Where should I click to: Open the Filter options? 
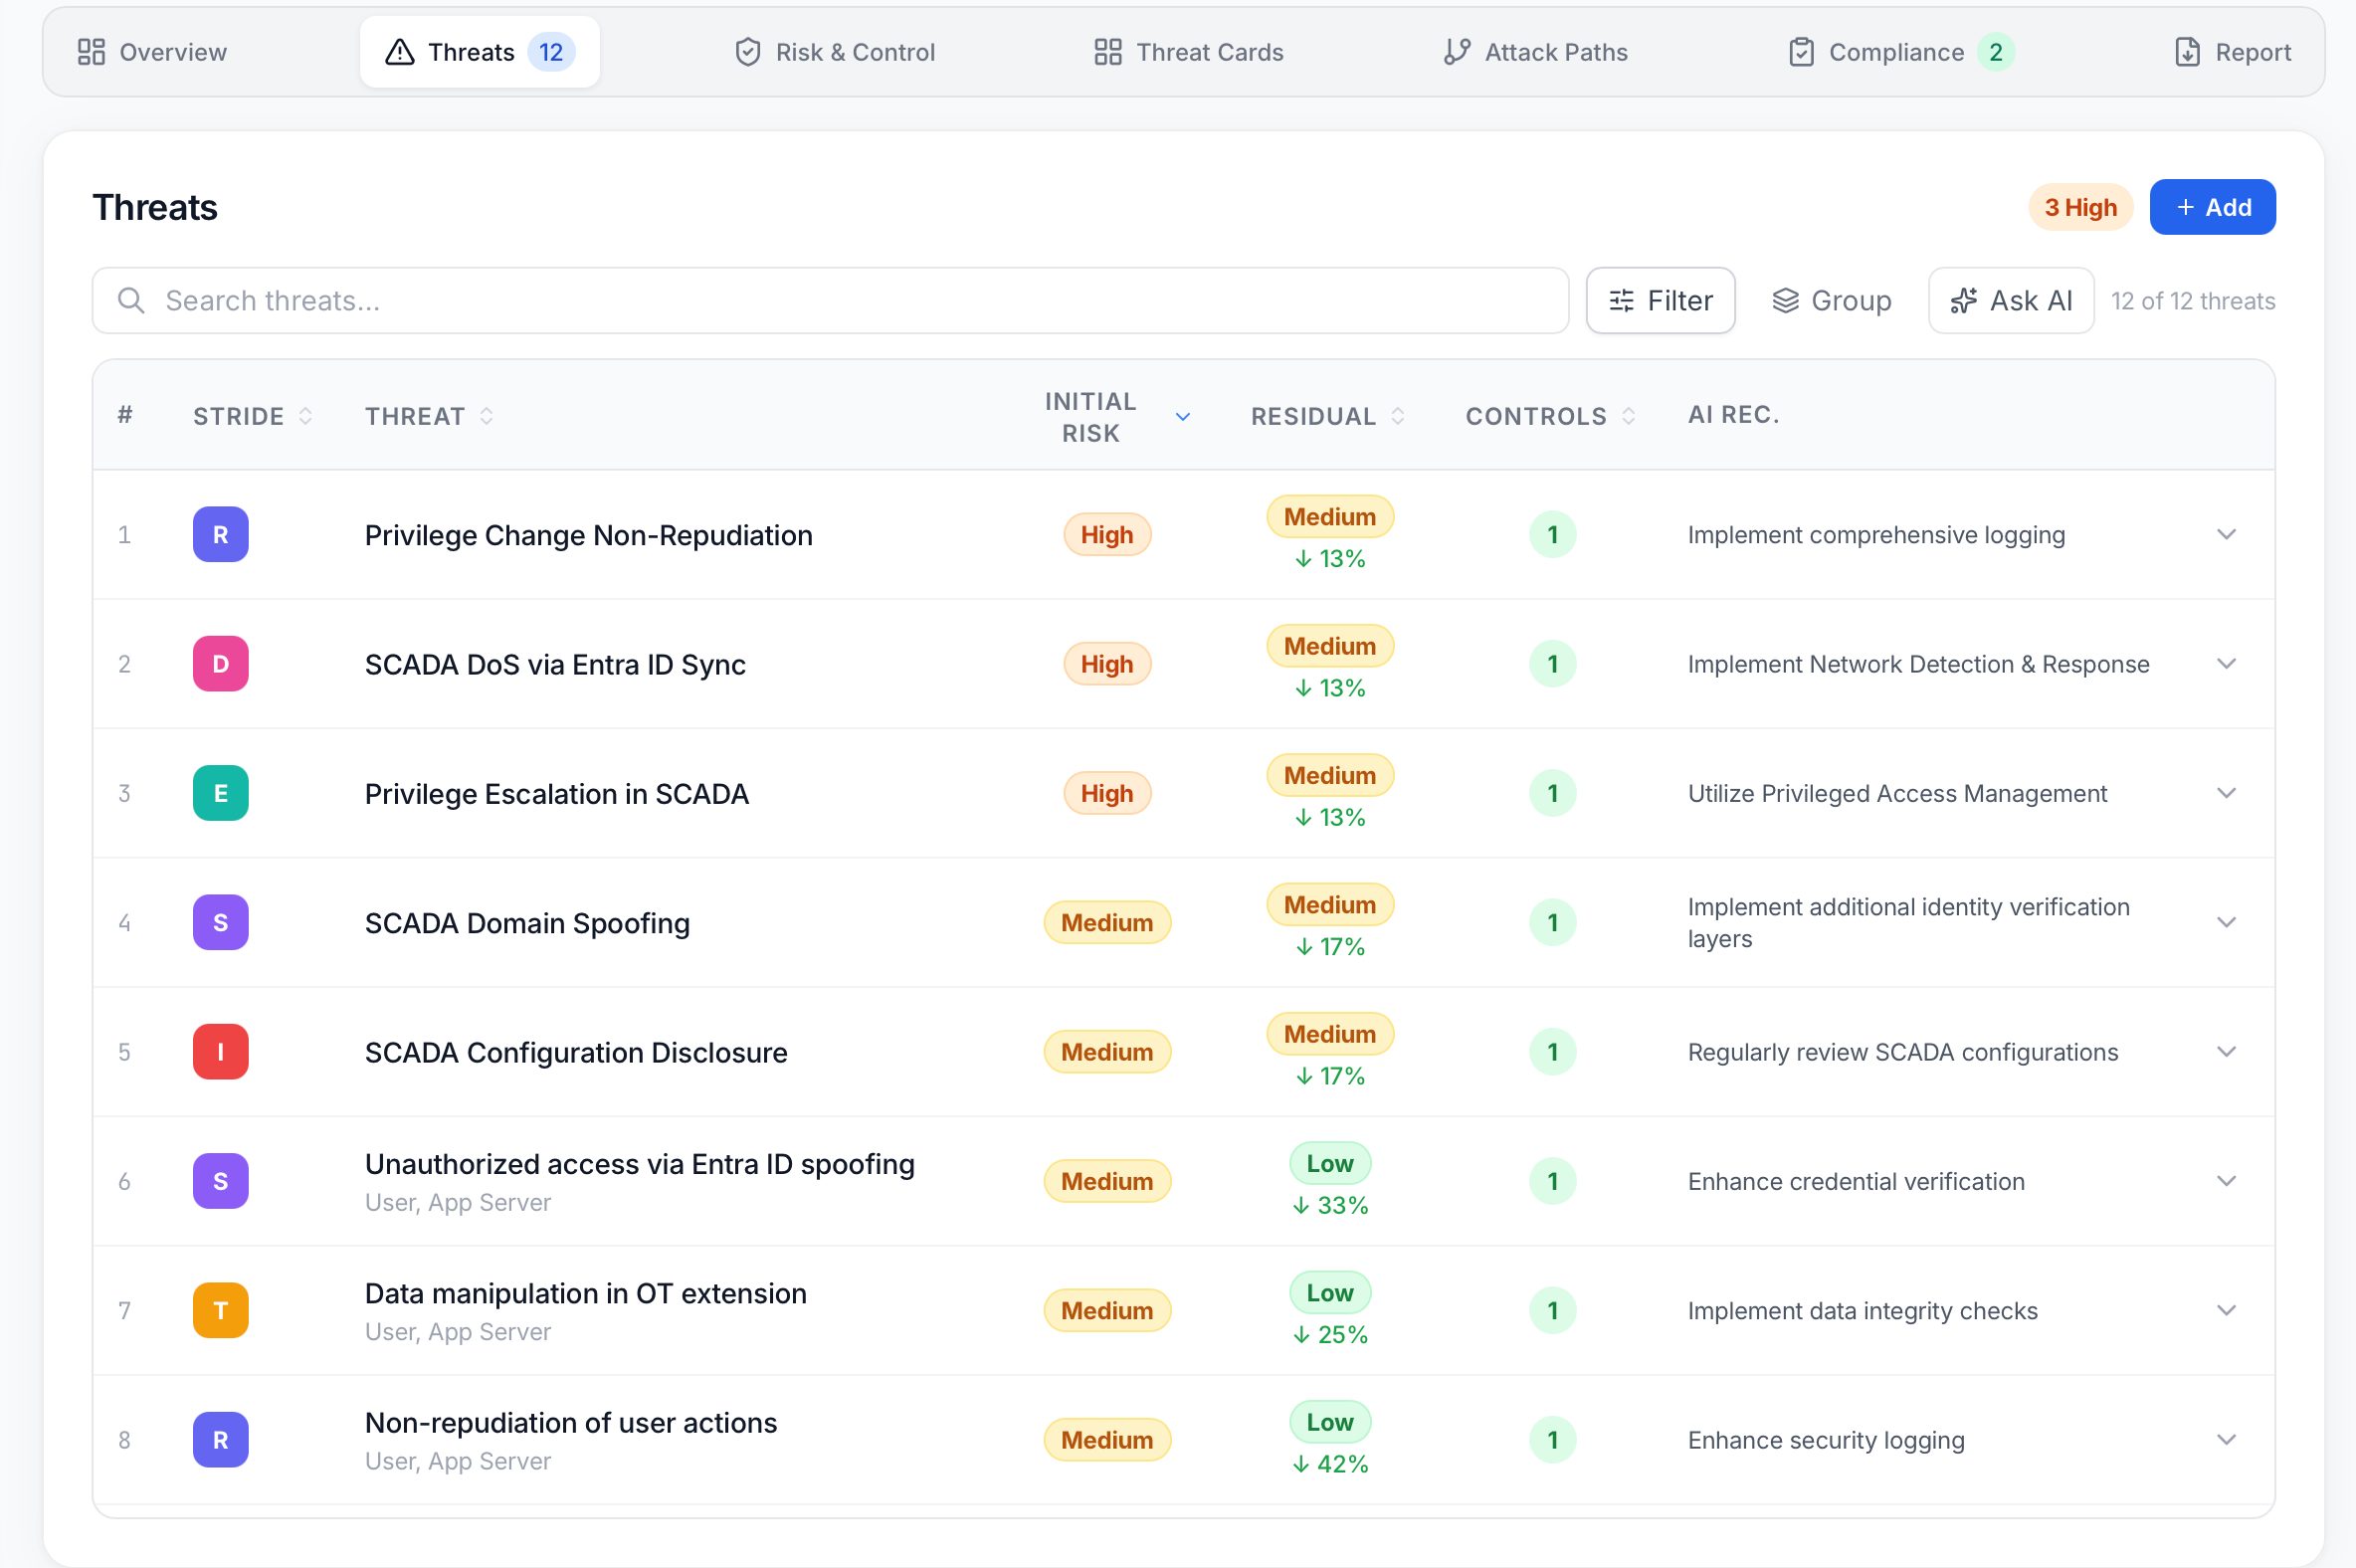(x=1660, y=300)
